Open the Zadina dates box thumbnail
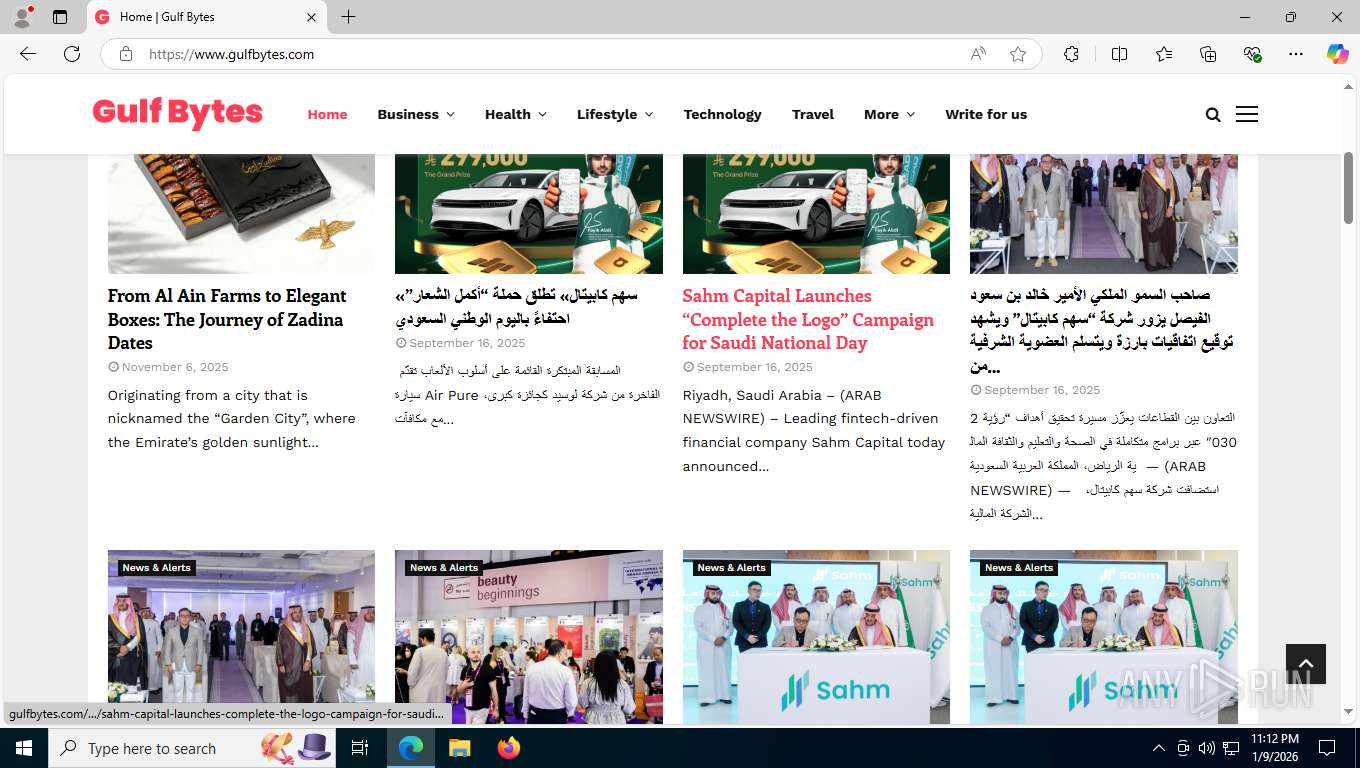Viewport: 1360px width, 768px height. coord(241,213)
